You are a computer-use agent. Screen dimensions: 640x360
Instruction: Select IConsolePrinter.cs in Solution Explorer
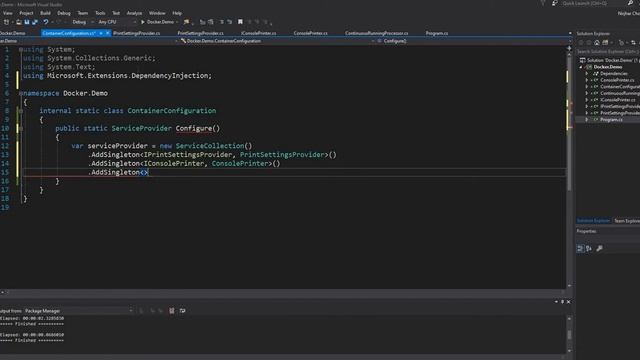[x=617, y=100]
